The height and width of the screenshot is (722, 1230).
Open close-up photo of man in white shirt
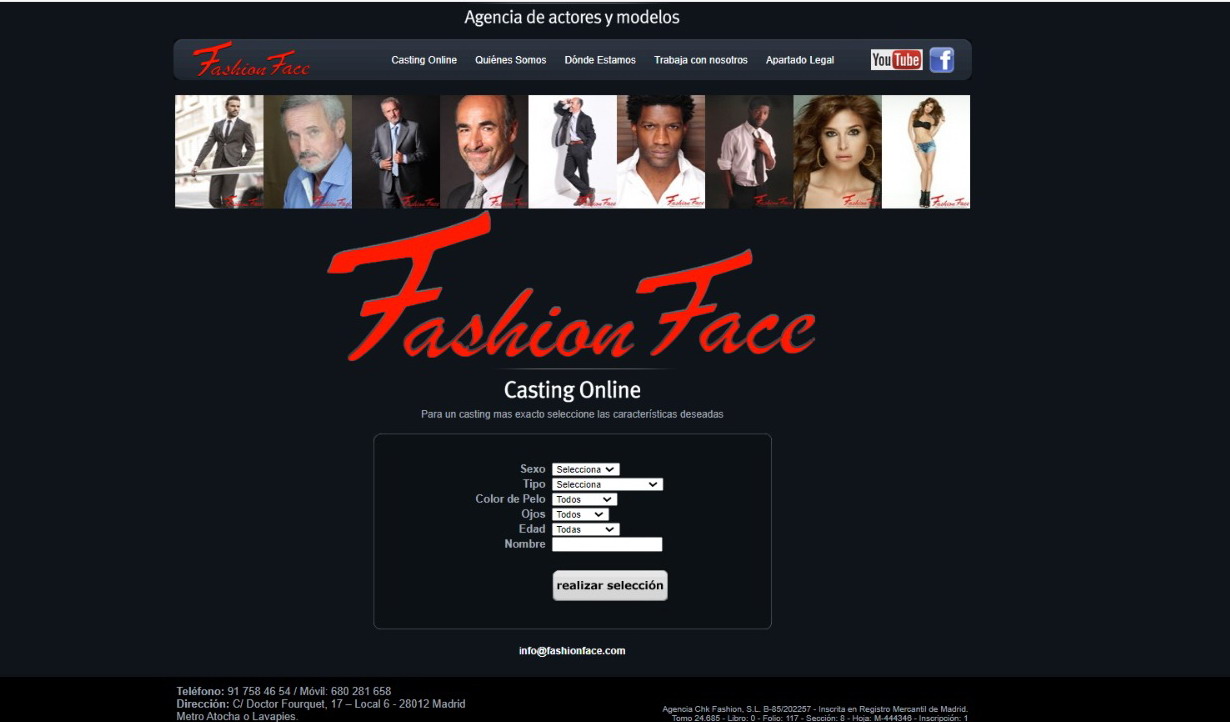tap(661, 152)
